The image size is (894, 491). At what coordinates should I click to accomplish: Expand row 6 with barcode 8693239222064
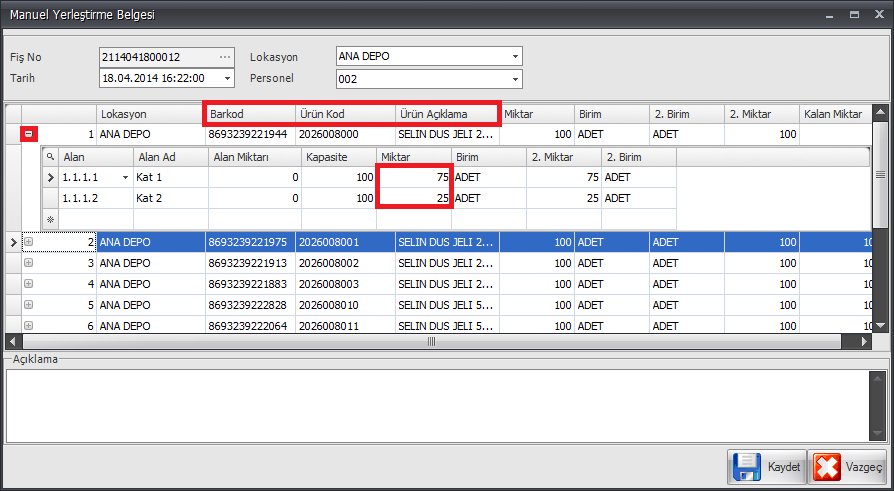(x=29, y=326)
